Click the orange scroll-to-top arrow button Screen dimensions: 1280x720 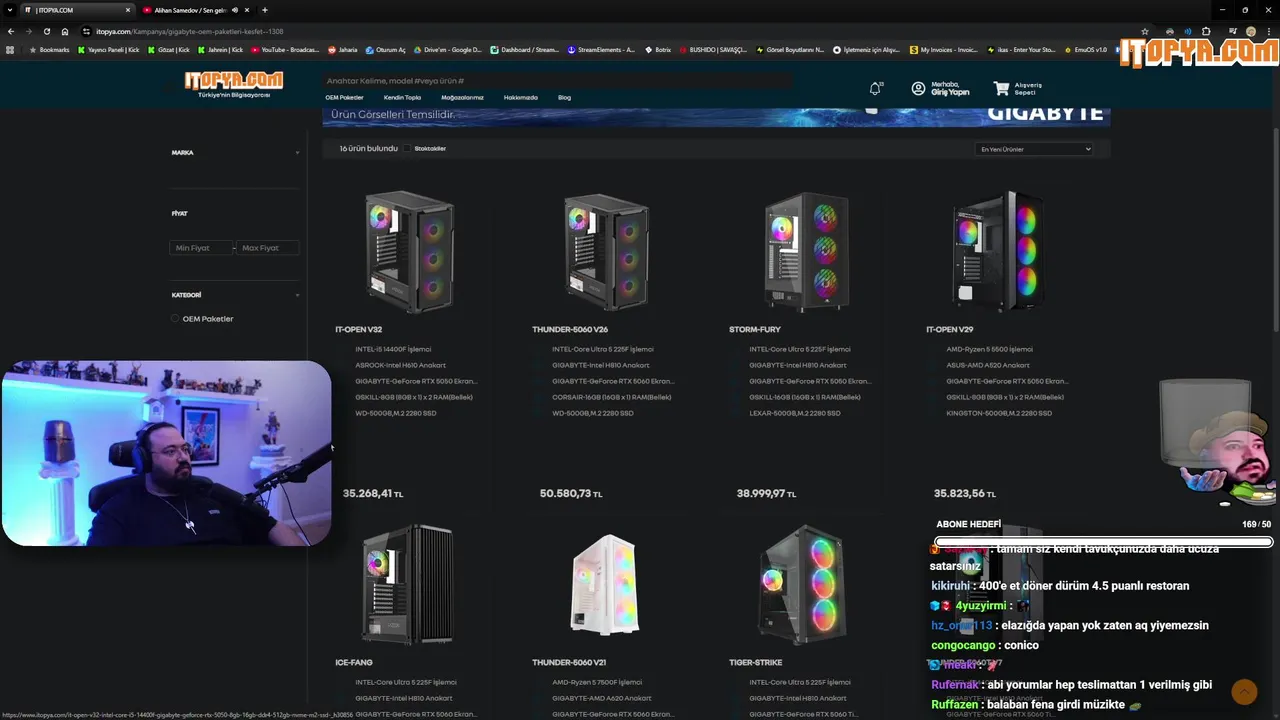(1244, 691)
